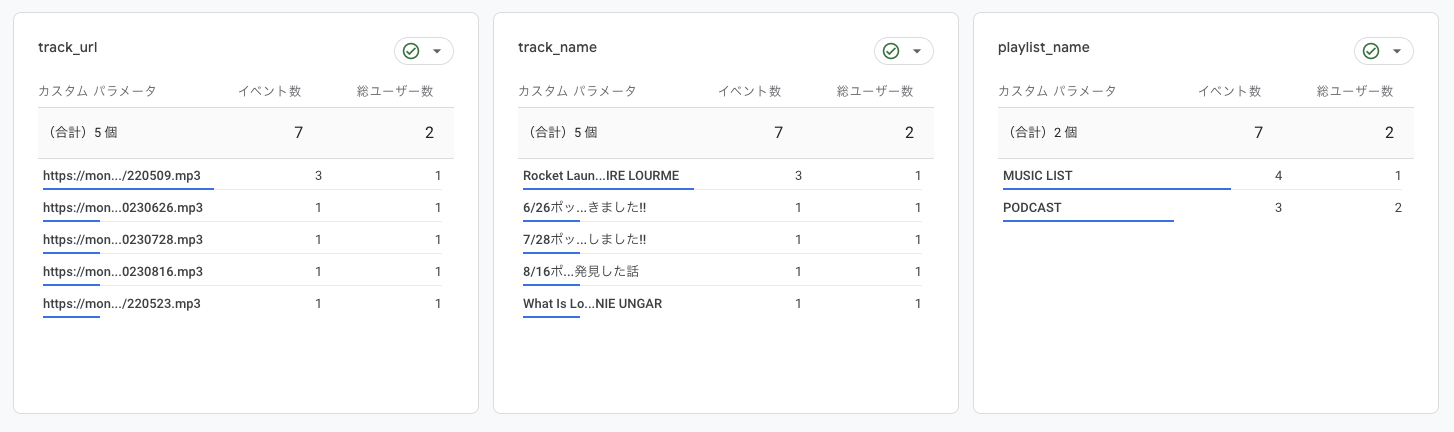
Task: Open the track_url card dropdown arrow
Action: (437, 51)
